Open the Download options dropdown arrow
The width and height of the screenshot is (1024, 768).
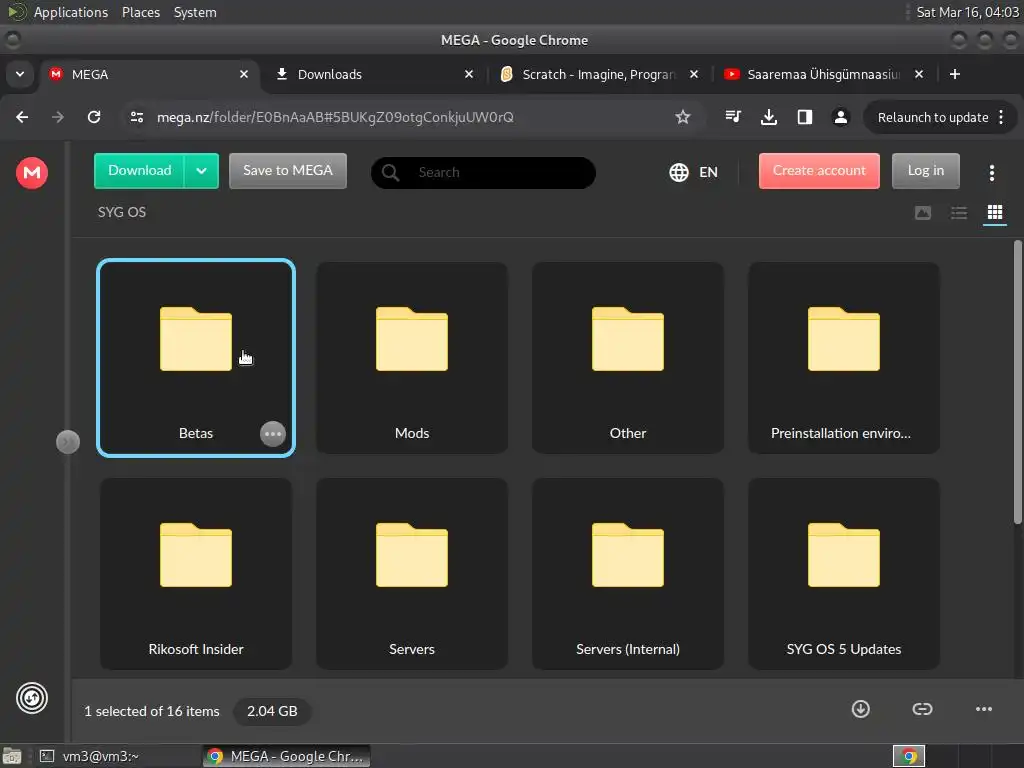pyautogui.click(x=202, y=170)
